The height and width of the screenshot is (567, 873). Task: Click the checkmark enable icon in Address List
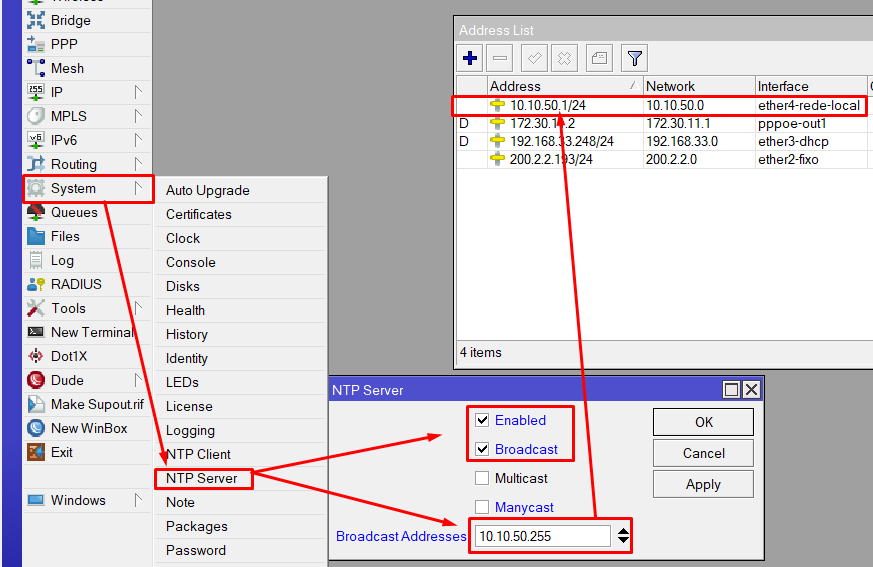tap(534, 58)
